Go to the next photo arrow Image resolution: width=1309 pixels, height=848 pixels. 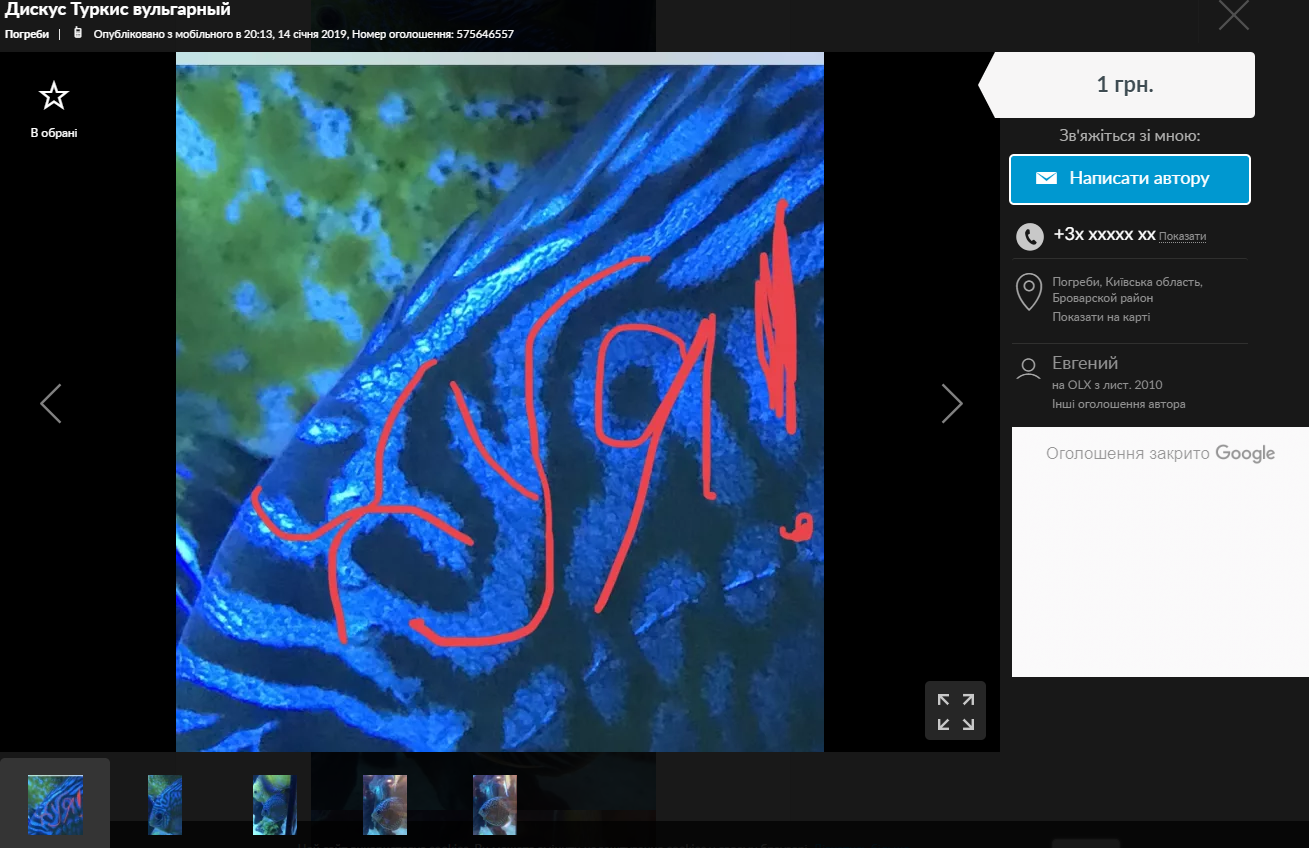951,403
